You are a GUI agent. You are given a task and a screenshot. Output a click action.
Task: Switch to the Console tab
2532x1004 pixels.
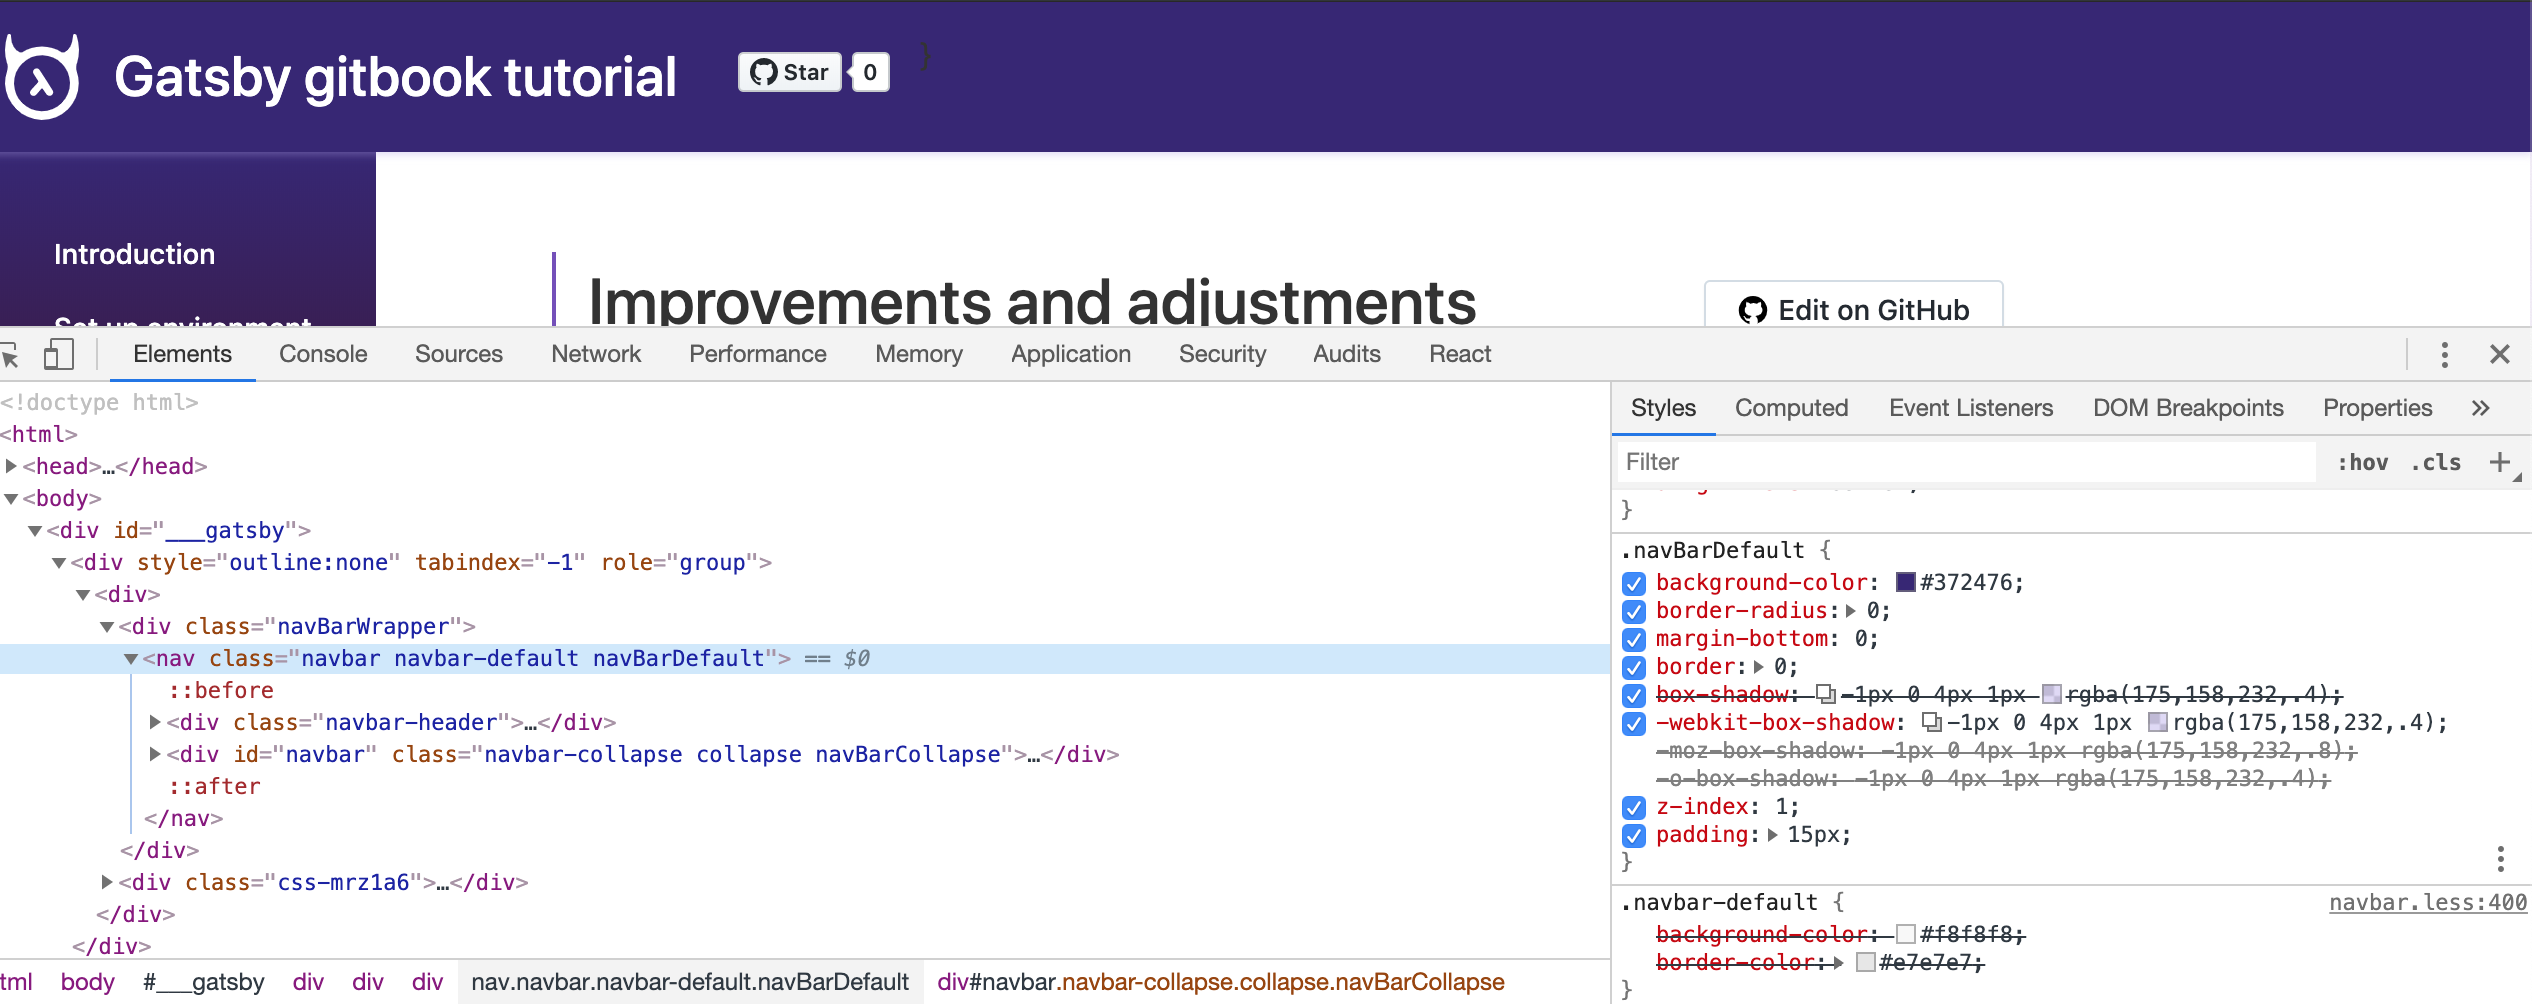click(x=323, y=354)
